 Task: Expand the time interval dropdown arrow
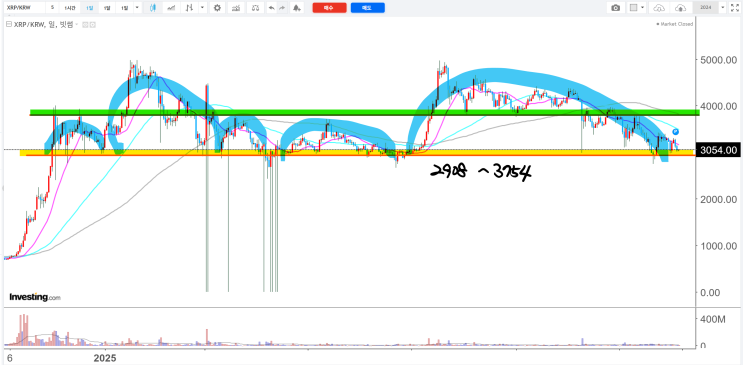click(137, 8)
